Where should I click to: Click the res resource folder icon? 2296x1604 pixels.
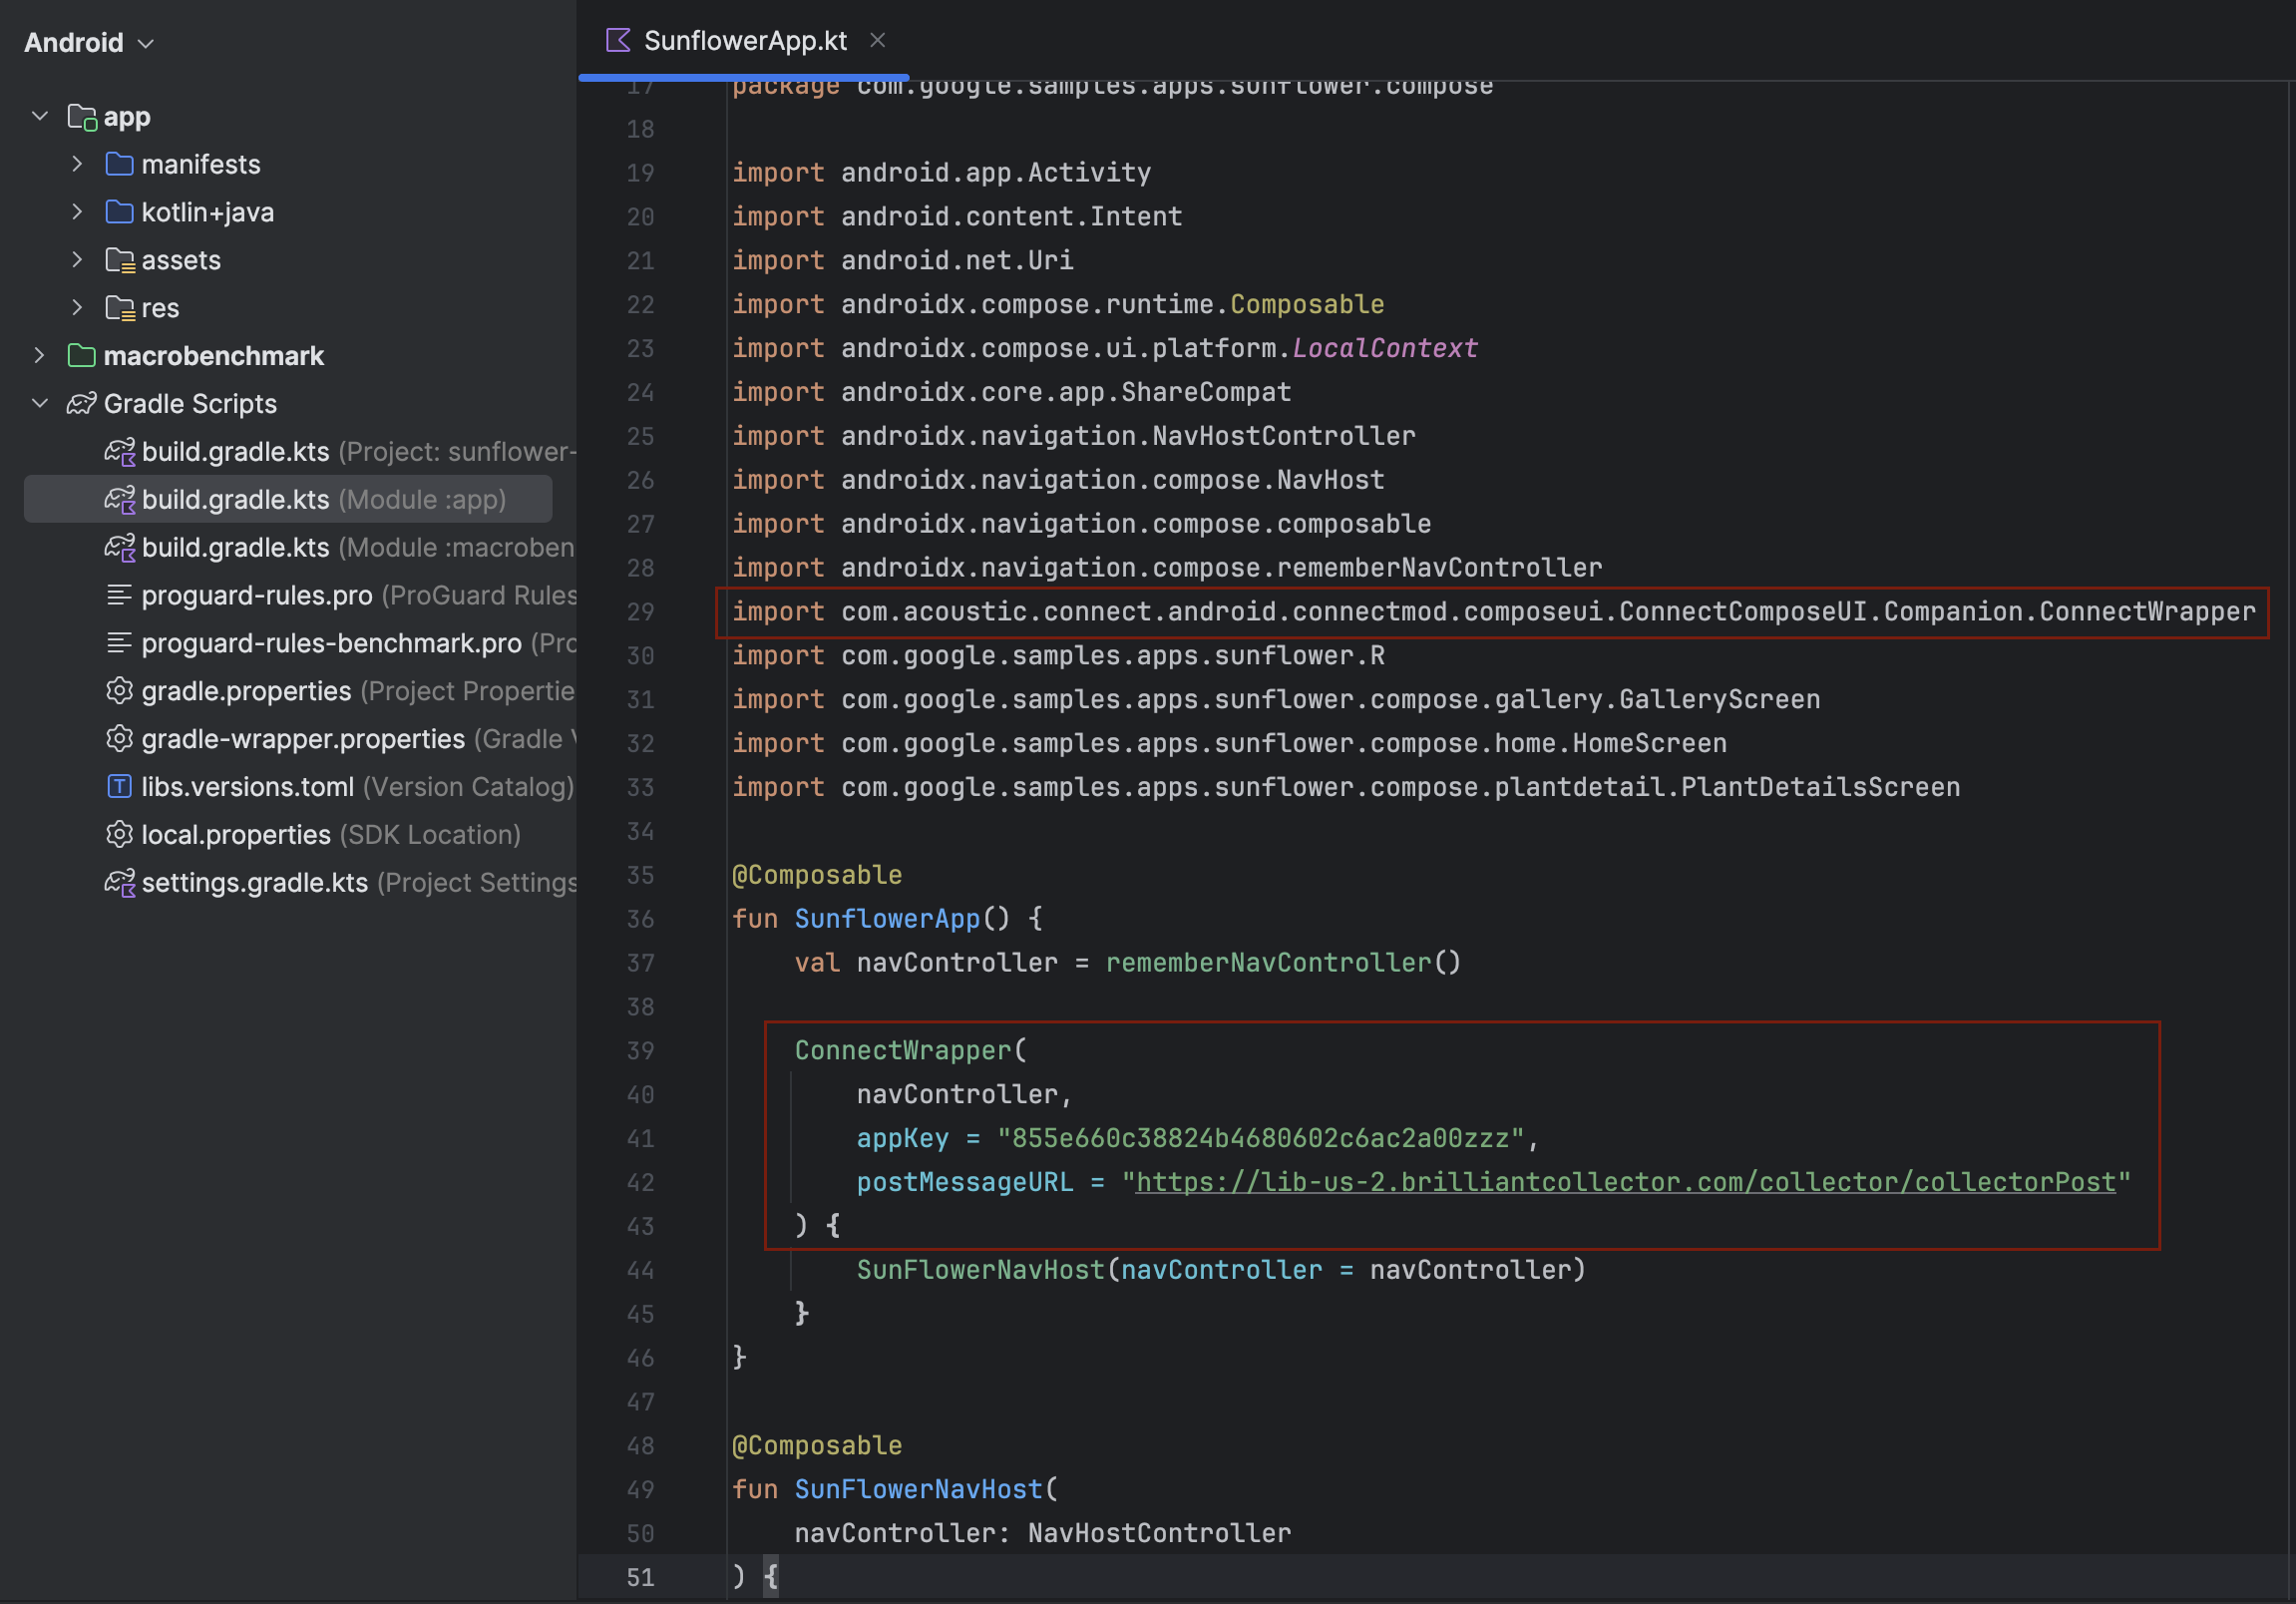point(120,309)
